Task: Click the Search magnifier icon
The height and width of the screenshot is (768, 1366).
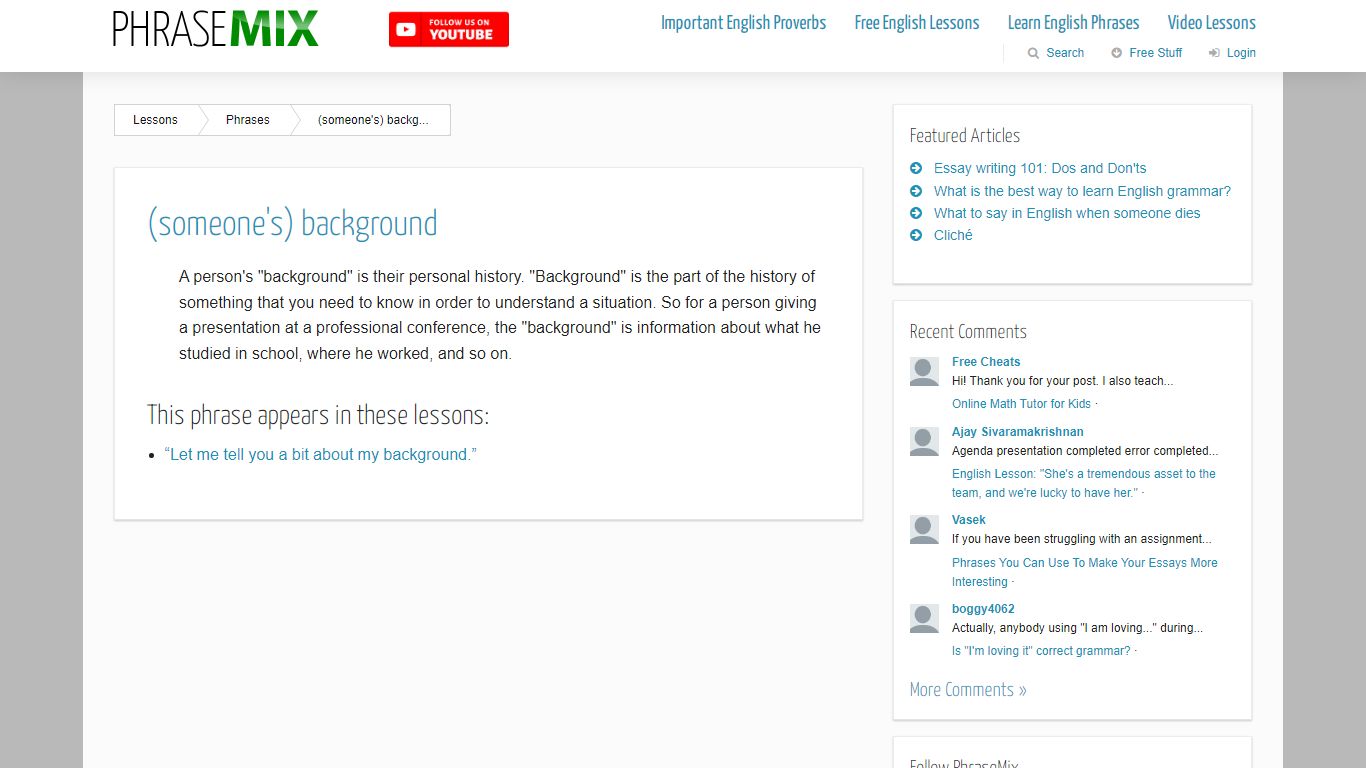Action: click(1033, 53)
